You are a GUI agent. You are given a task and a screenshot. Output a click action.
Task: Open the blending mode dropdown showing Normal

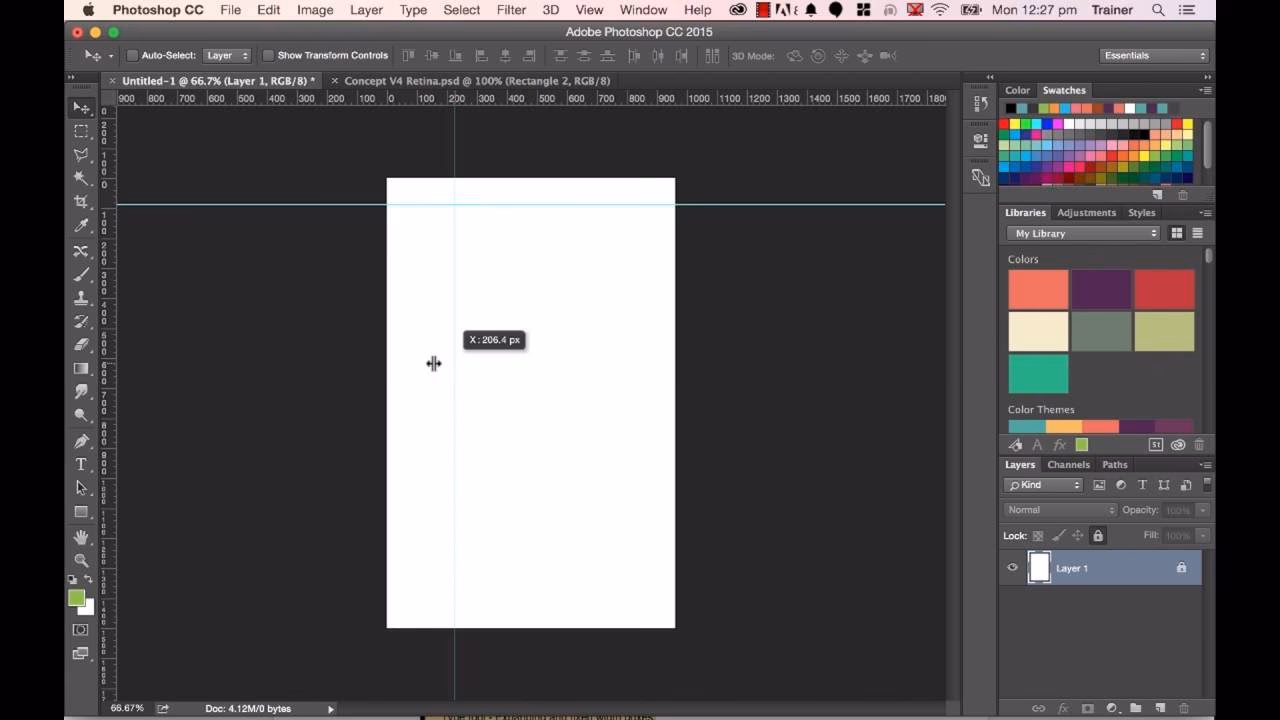pyautogui.click(x=1058, y=509)
